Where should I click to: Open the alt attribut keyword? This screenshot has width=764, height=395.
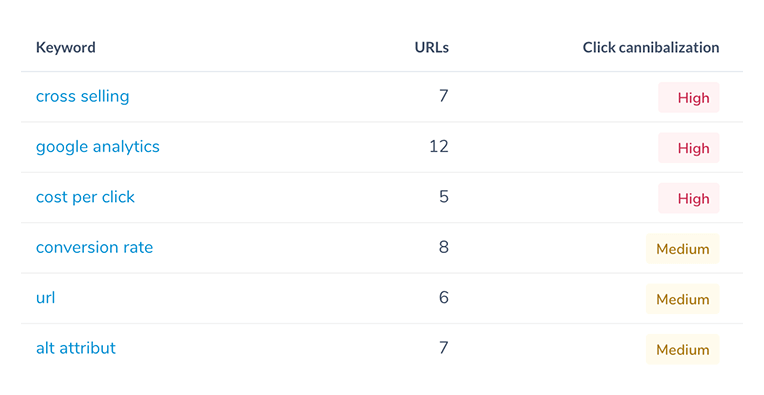pos(76,348)
